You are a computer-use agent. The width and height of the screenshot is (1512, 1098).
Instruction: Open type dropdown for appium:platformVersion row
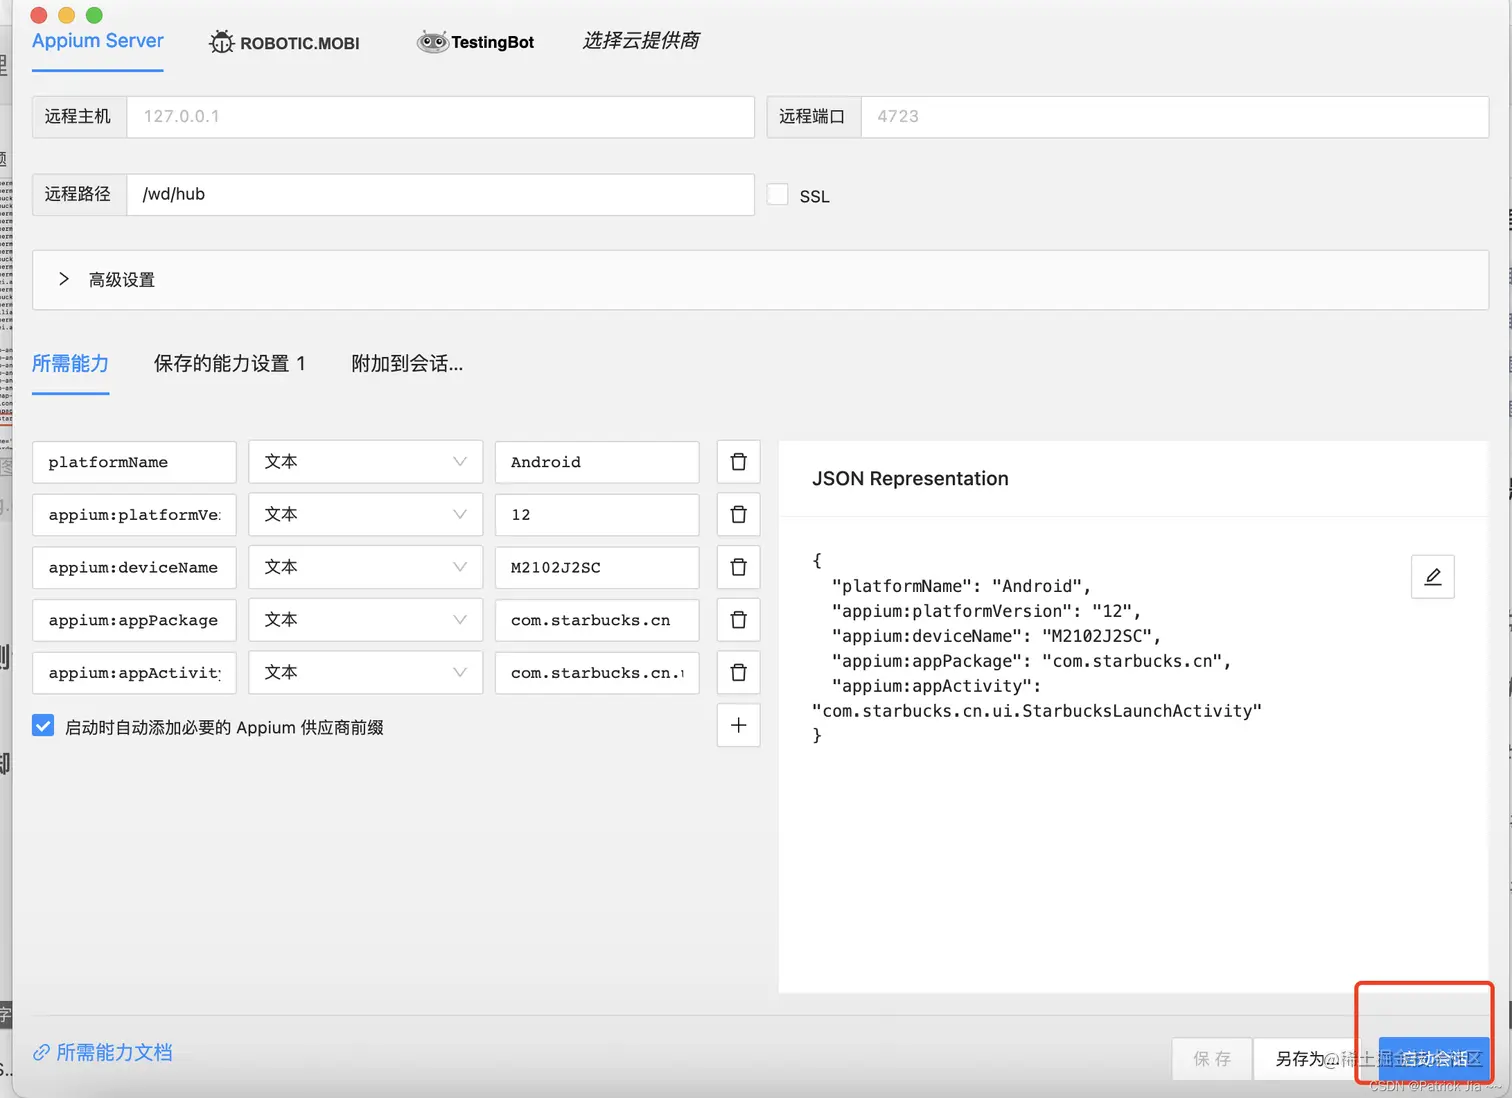point(365,514)
